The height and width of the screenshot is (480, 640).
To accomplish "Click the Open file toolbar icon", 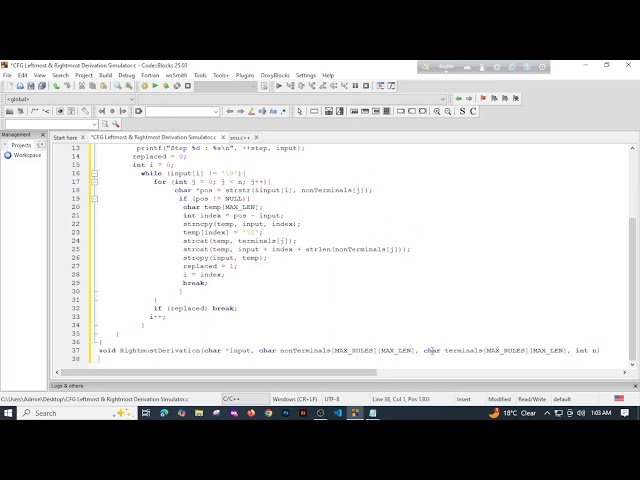I will [x=20, y=86].
